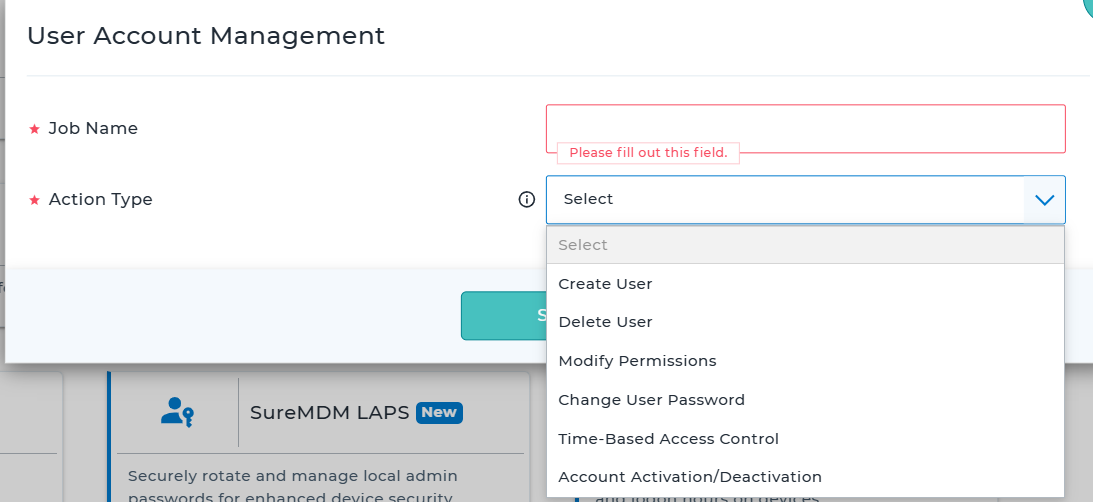1093x502 pixels.
Task: Open the Action Type select box
Action: 785,200
